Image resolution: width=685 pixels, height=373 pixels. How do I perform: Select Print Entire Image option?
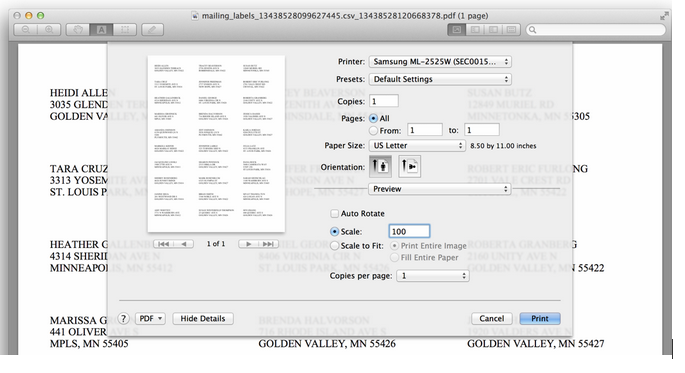tap(394, 246)
